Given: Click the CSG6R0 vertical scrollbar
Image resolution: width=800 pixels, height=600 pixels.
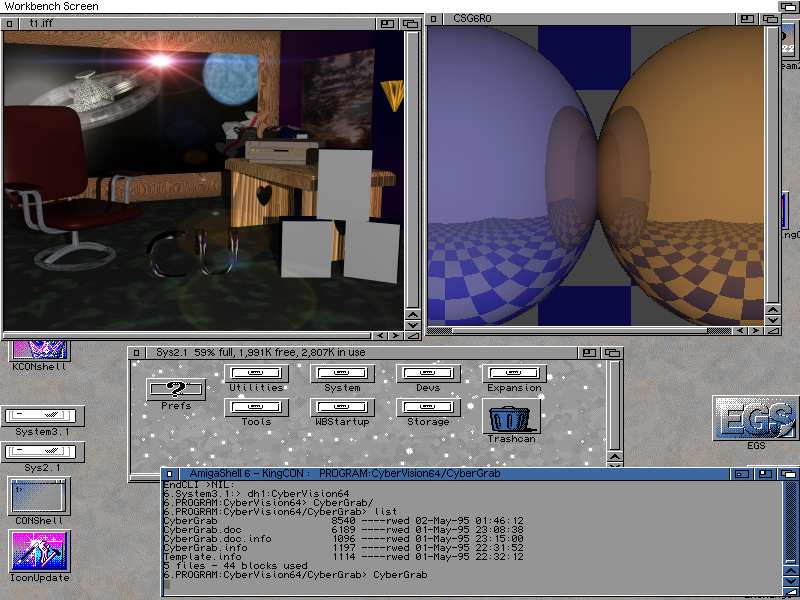Looking at the screenshot, I should click(x=773, y=165).
